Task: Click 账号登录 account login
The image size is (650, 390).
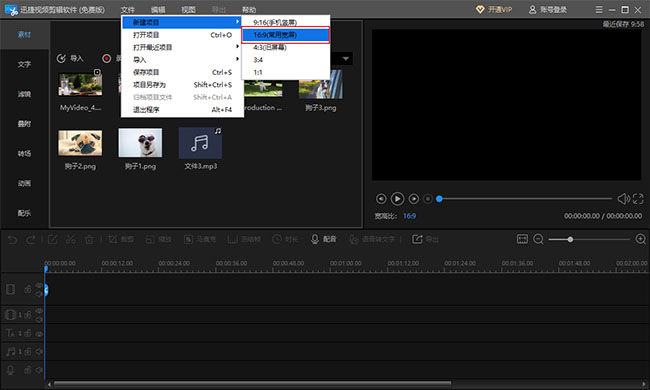Action: (x=547, y=10)
